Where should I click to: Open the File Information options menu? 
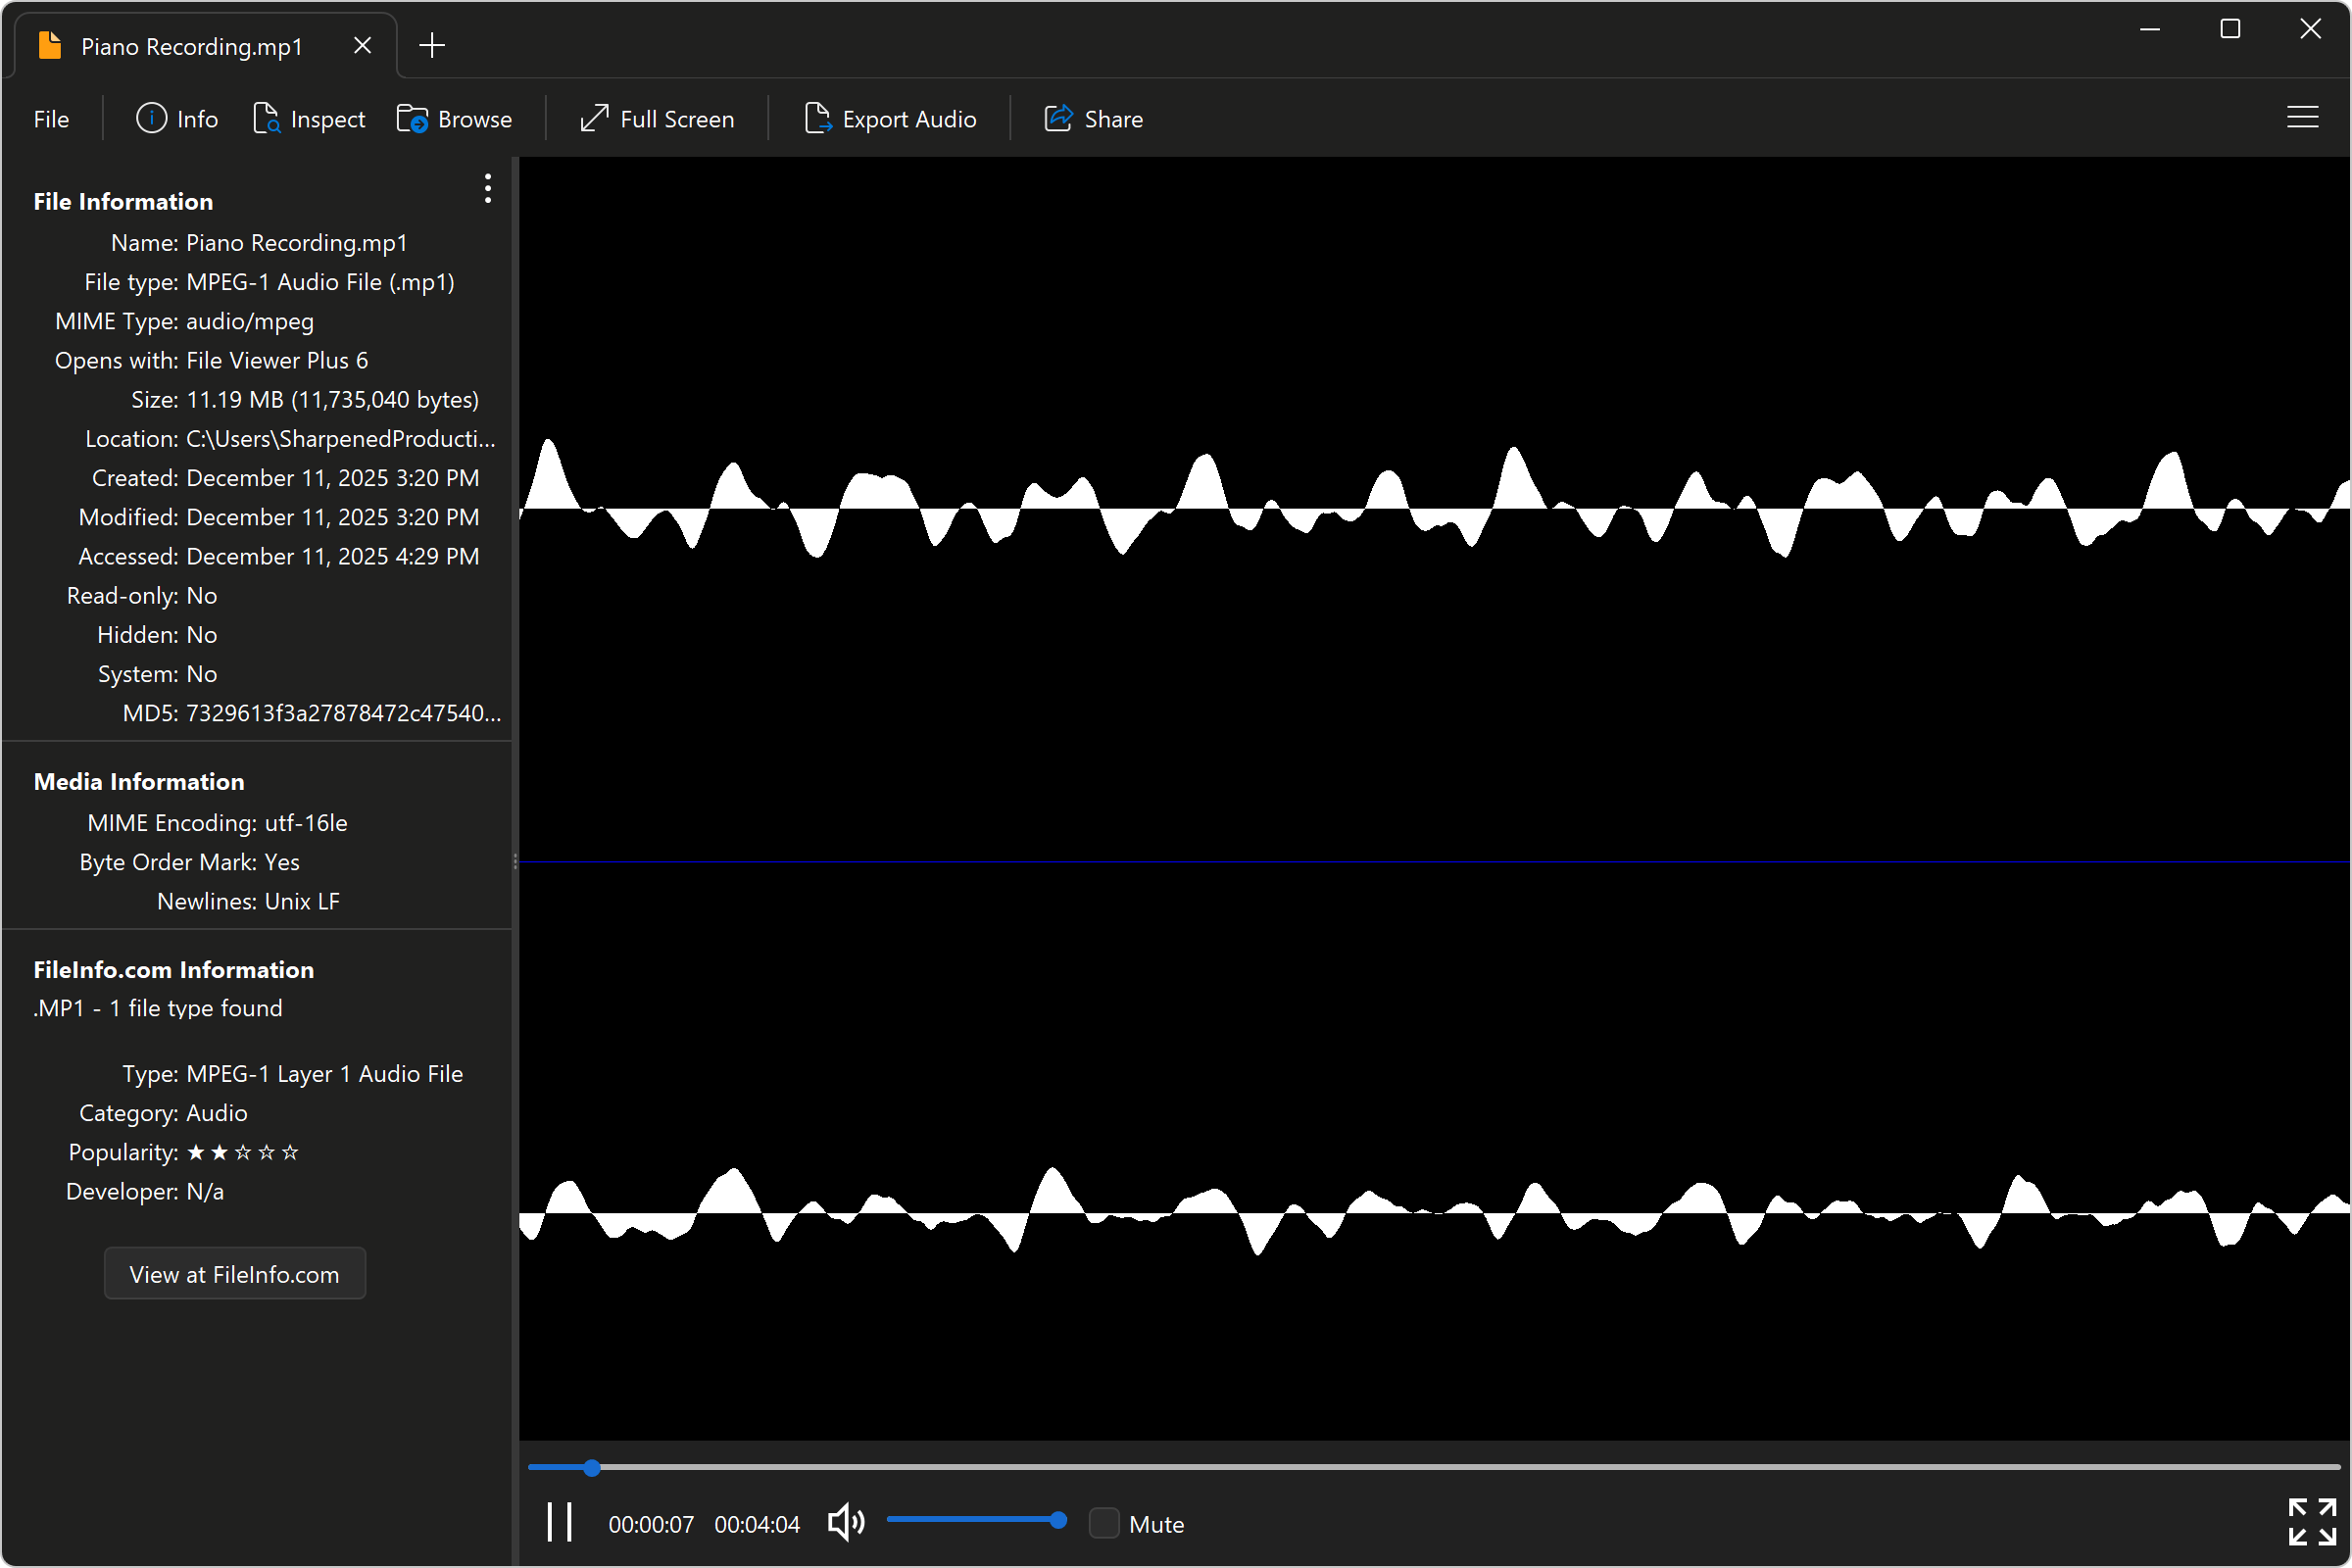tap(487, 188)
